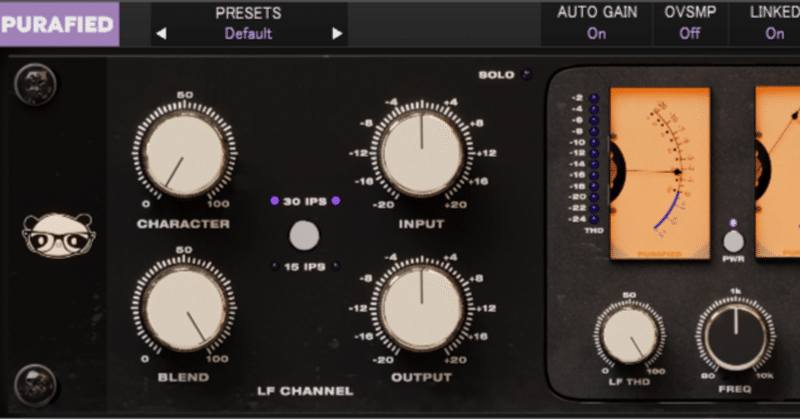Select 15 IPS tape speed label
Image resolution: width=800 pixels, height=419 pixels.
point(305,266)
